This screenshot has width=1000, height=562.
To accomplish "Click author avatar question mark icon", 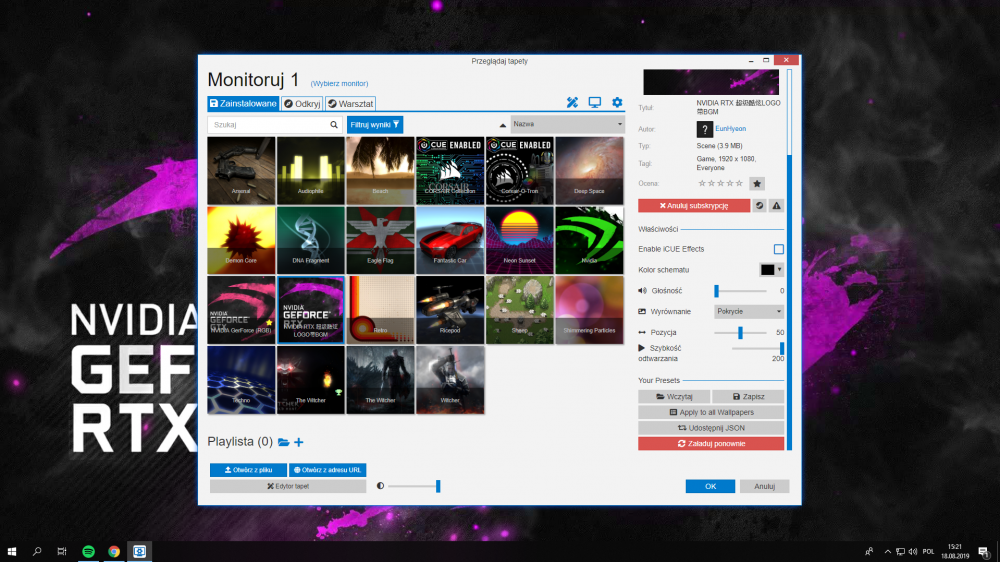I will coord(704,129).
